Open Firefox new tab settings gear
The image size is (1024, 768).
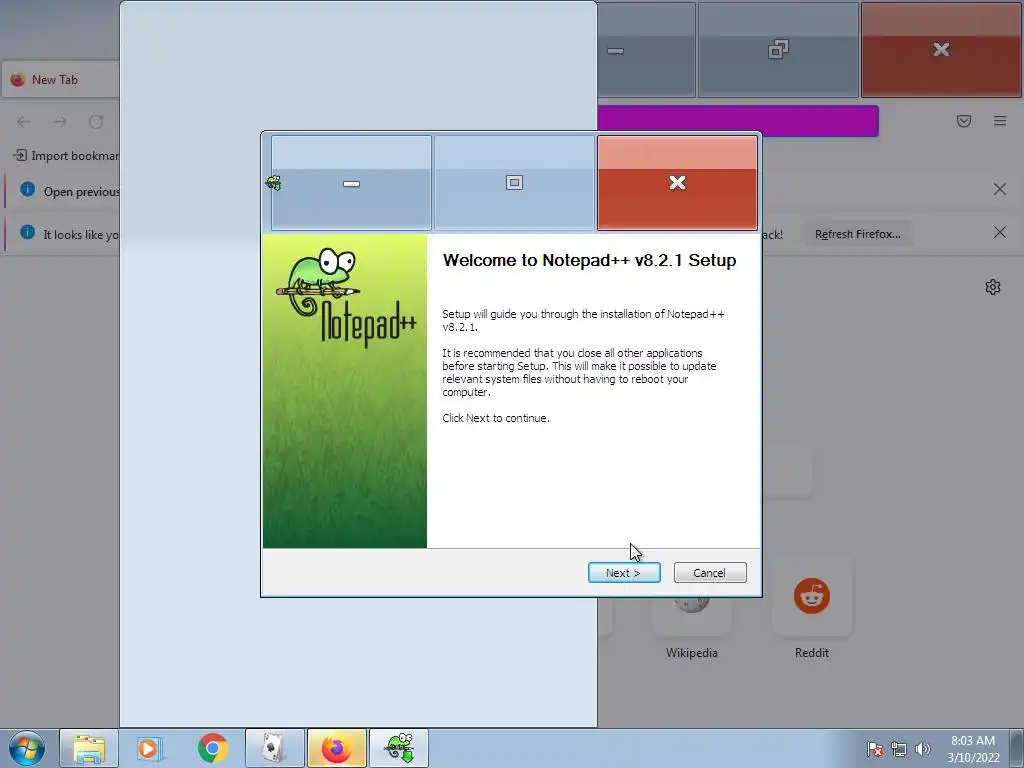993,287
